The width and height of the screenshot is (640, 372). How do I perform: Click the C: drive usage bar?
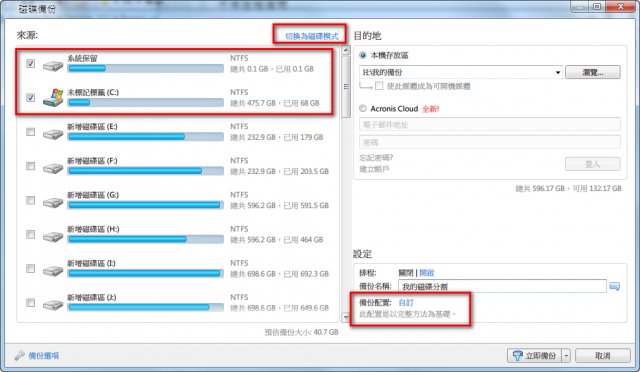146,102
